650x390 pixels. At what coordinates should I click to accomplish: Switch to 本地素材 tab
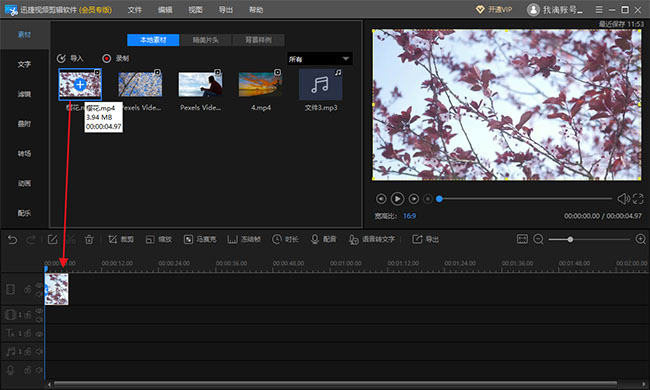[153, 40]
